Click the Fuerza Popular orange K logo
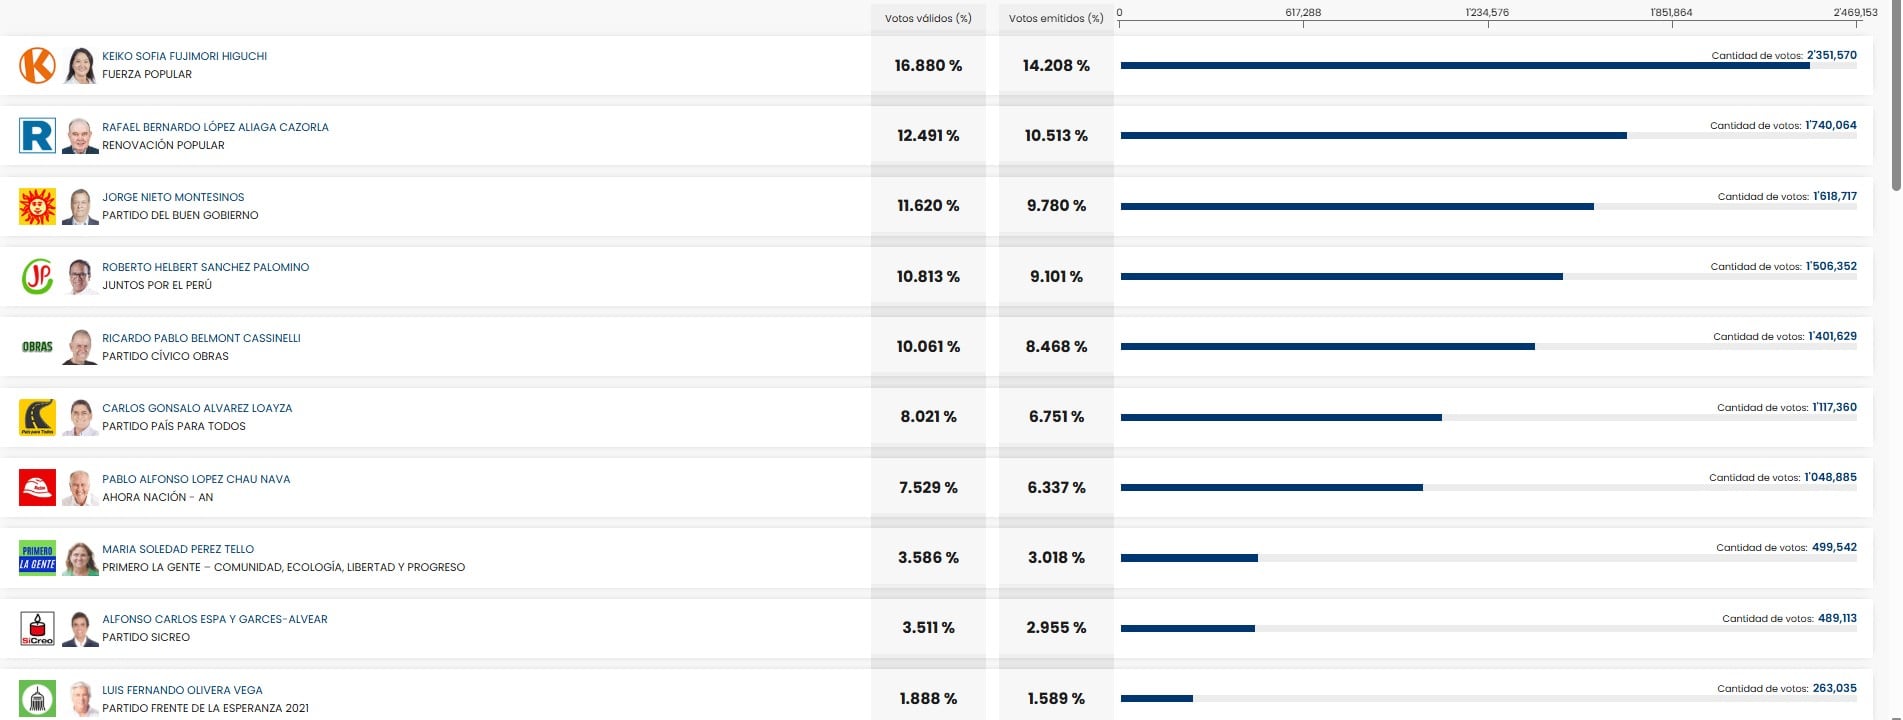The image size is (1903, 720). (x=37, y=66)
